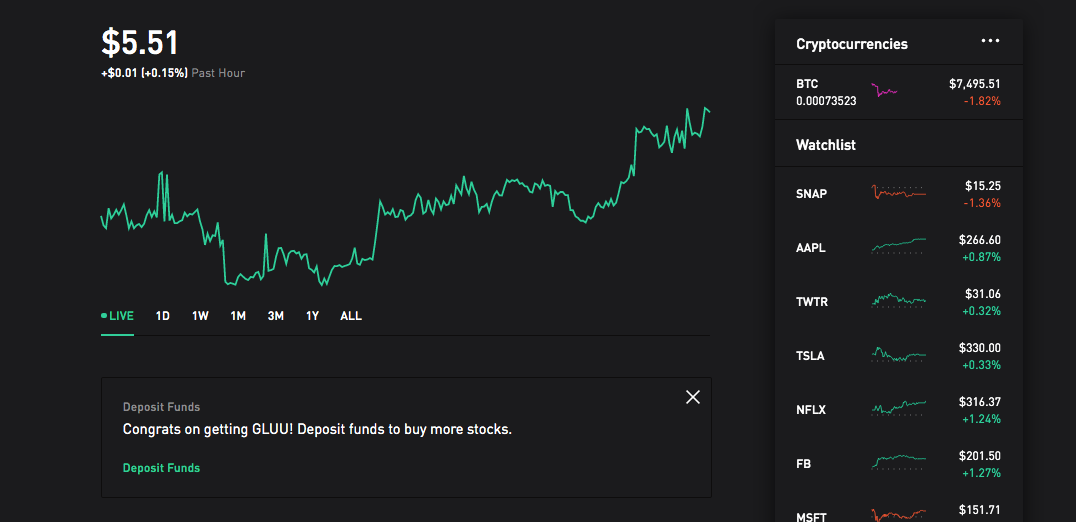Click the NFLX mini sparkline chart
Image resolution: width=1076 pixels, height=522 pixels.
(898, 407)
